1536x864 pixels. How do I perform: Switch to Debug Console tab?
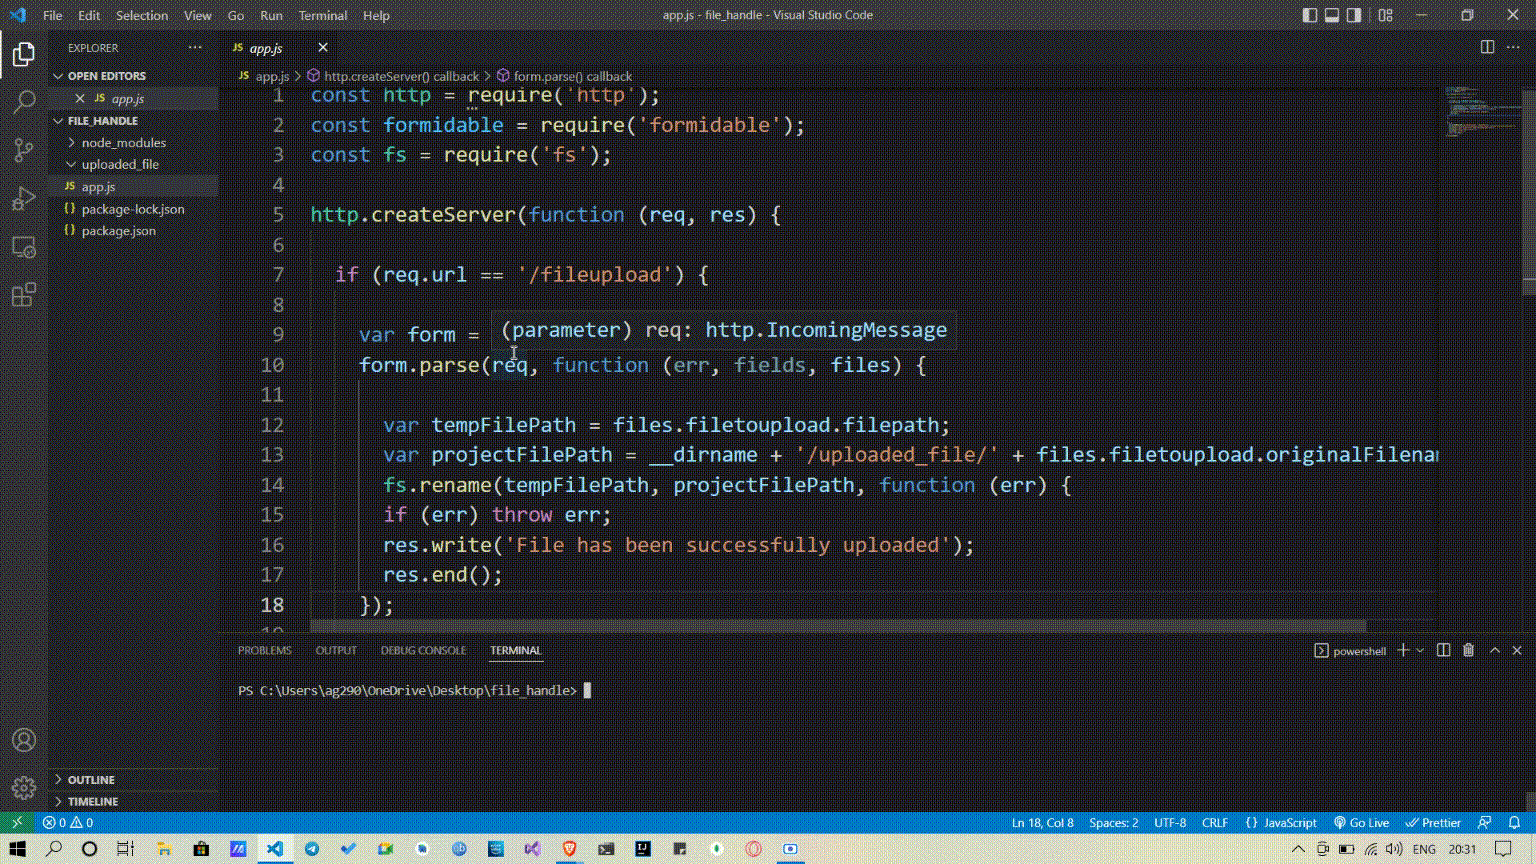coord(423,650)
